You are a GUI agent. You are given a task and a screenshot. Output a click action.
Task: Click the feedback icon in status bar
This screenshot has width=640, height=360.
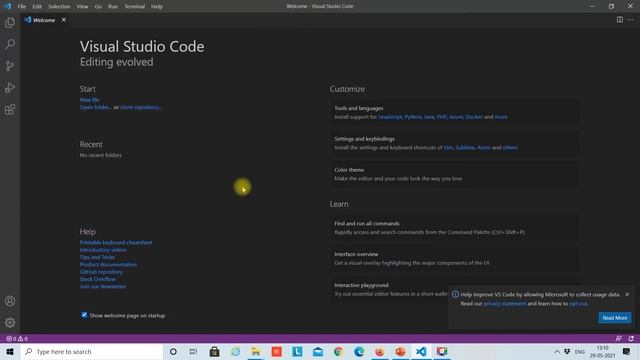(618, 339)
